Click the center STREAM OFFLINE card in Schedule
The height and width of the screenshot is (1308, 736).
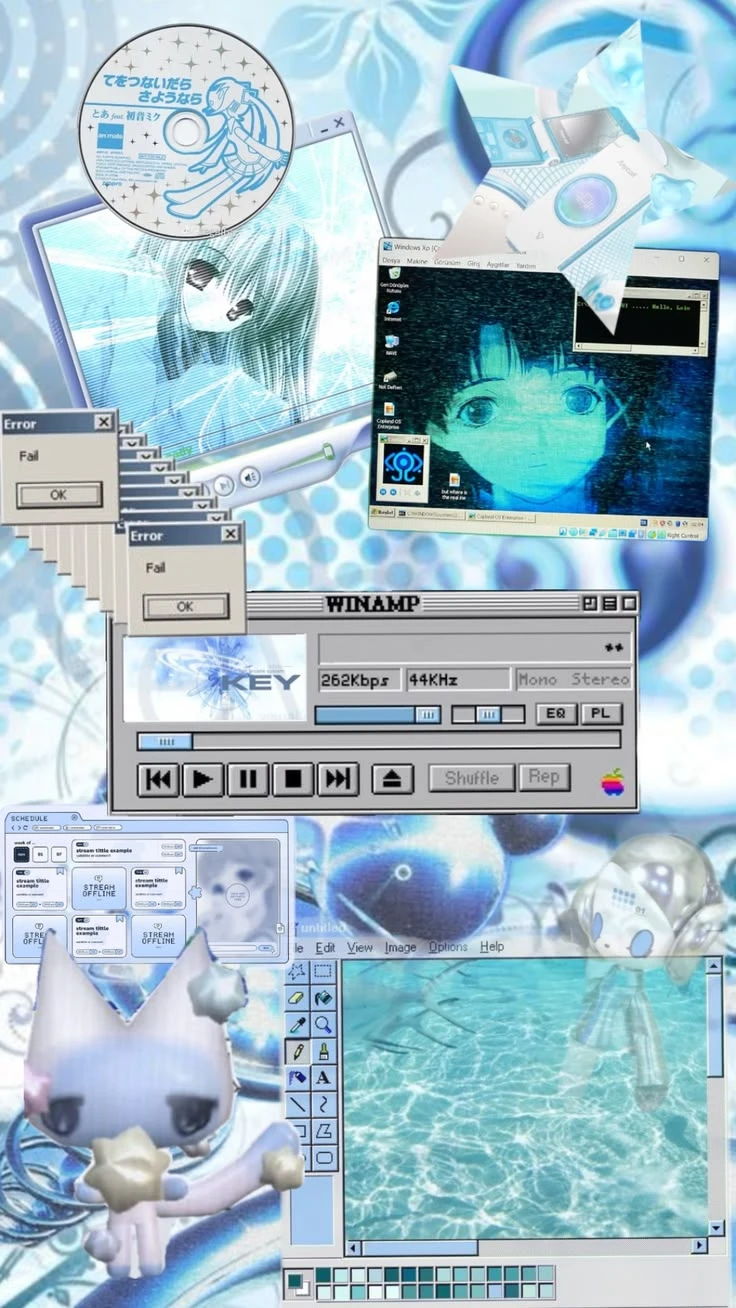99,888
